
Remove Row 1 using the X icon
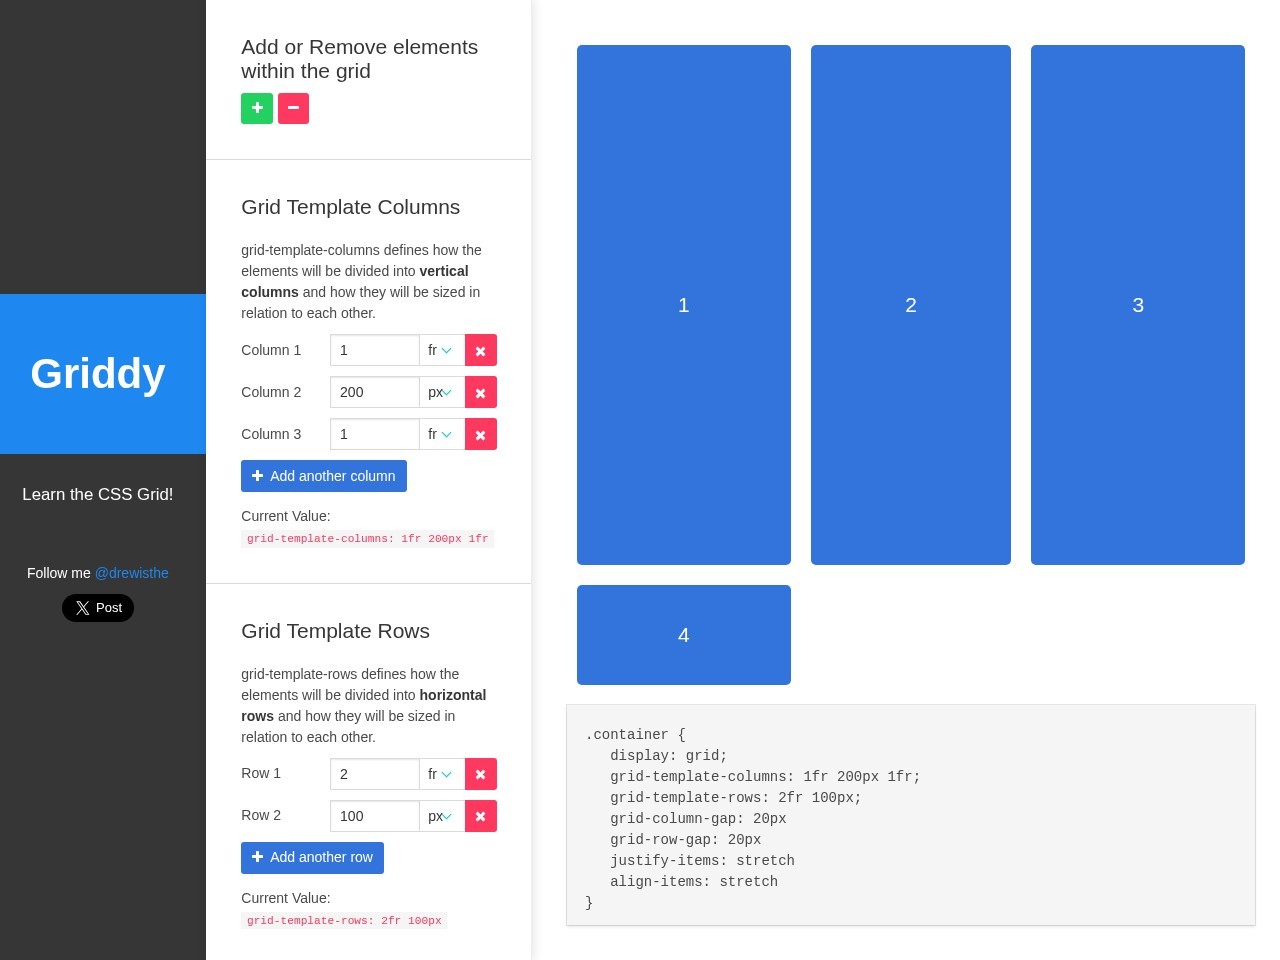click(481, 774)
